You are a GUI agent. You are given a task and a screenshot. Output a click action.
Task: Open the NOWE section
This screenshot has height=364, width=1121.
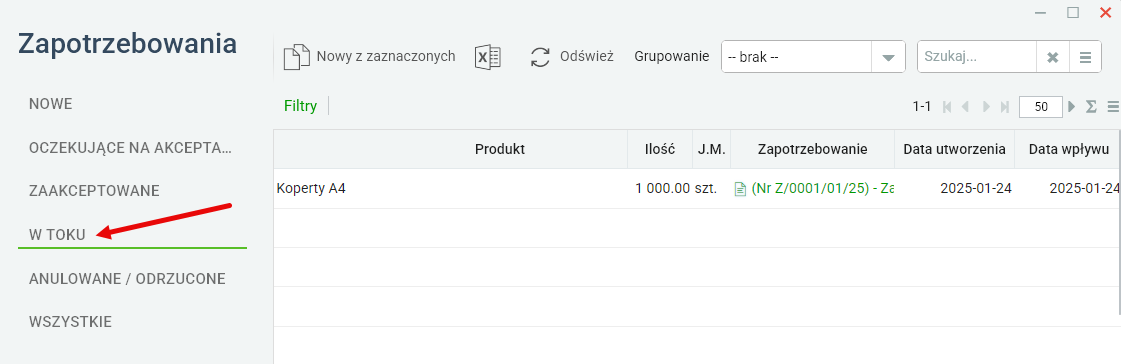51,104
